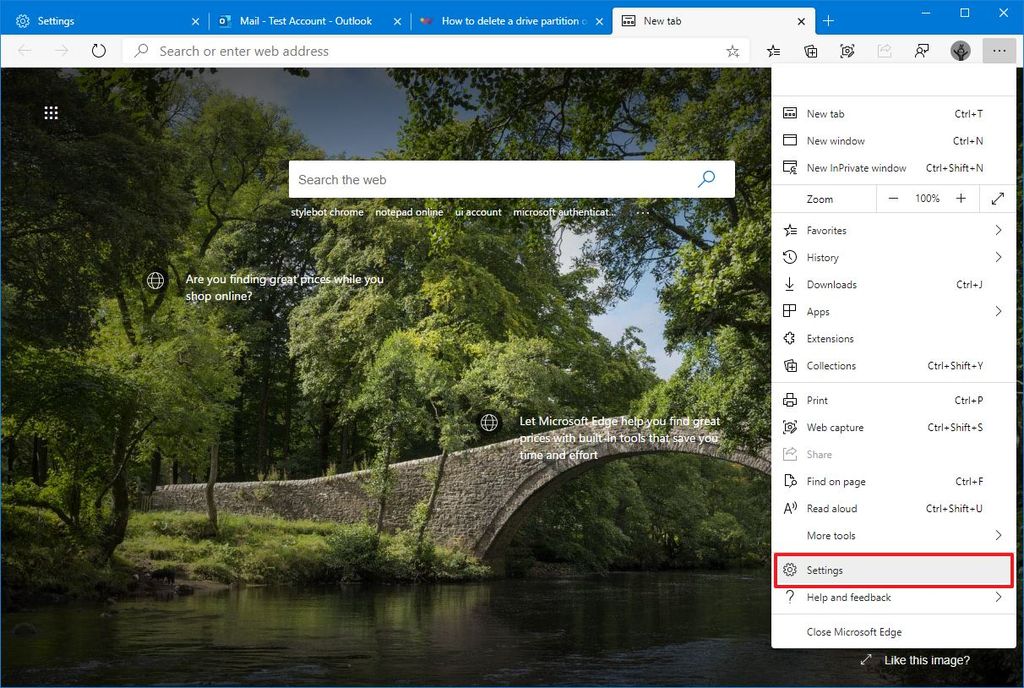Open the app launcher grid on the page
Viewport: 1024px width, 688px height.
[51, 112]
